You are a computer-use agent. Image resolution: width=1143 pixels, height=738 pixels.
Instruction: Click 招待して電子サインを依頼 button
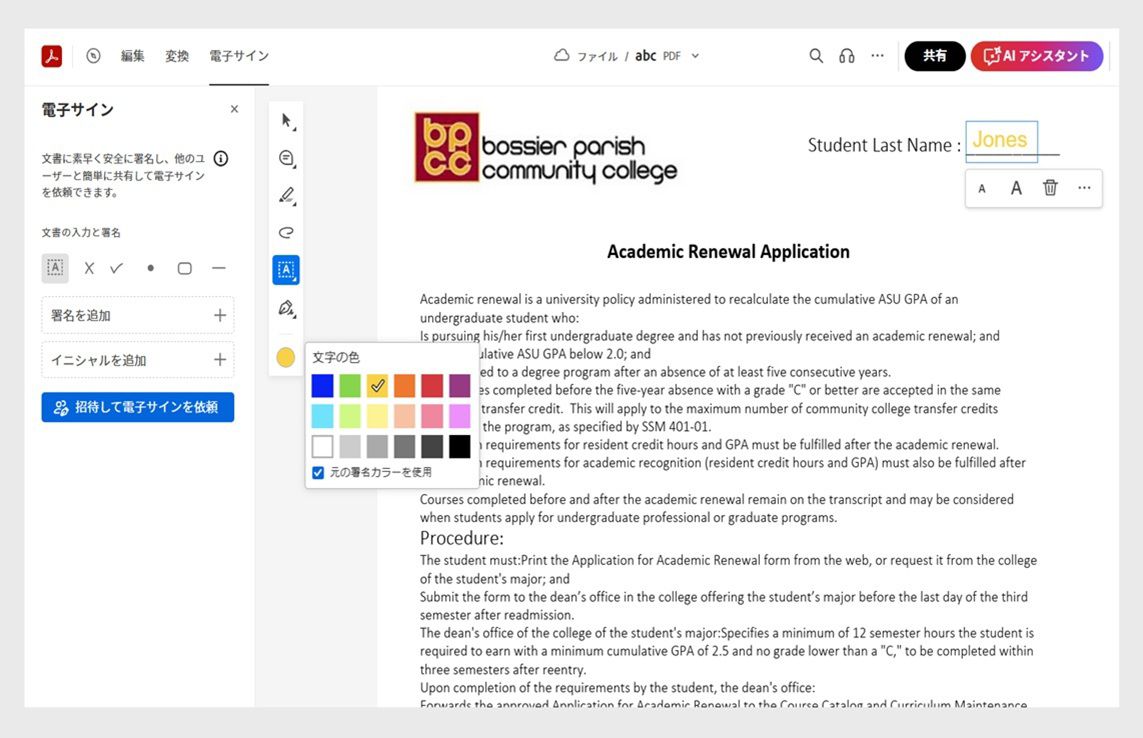138,407
